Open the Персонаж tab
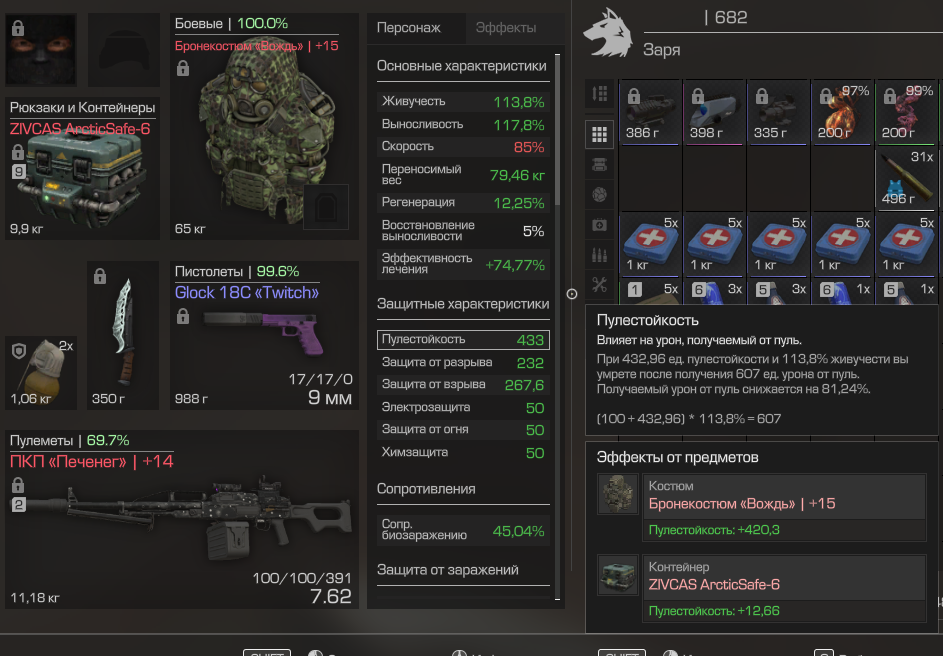The image size is (943, 656). pyautogui.click(x=409, y=28)
